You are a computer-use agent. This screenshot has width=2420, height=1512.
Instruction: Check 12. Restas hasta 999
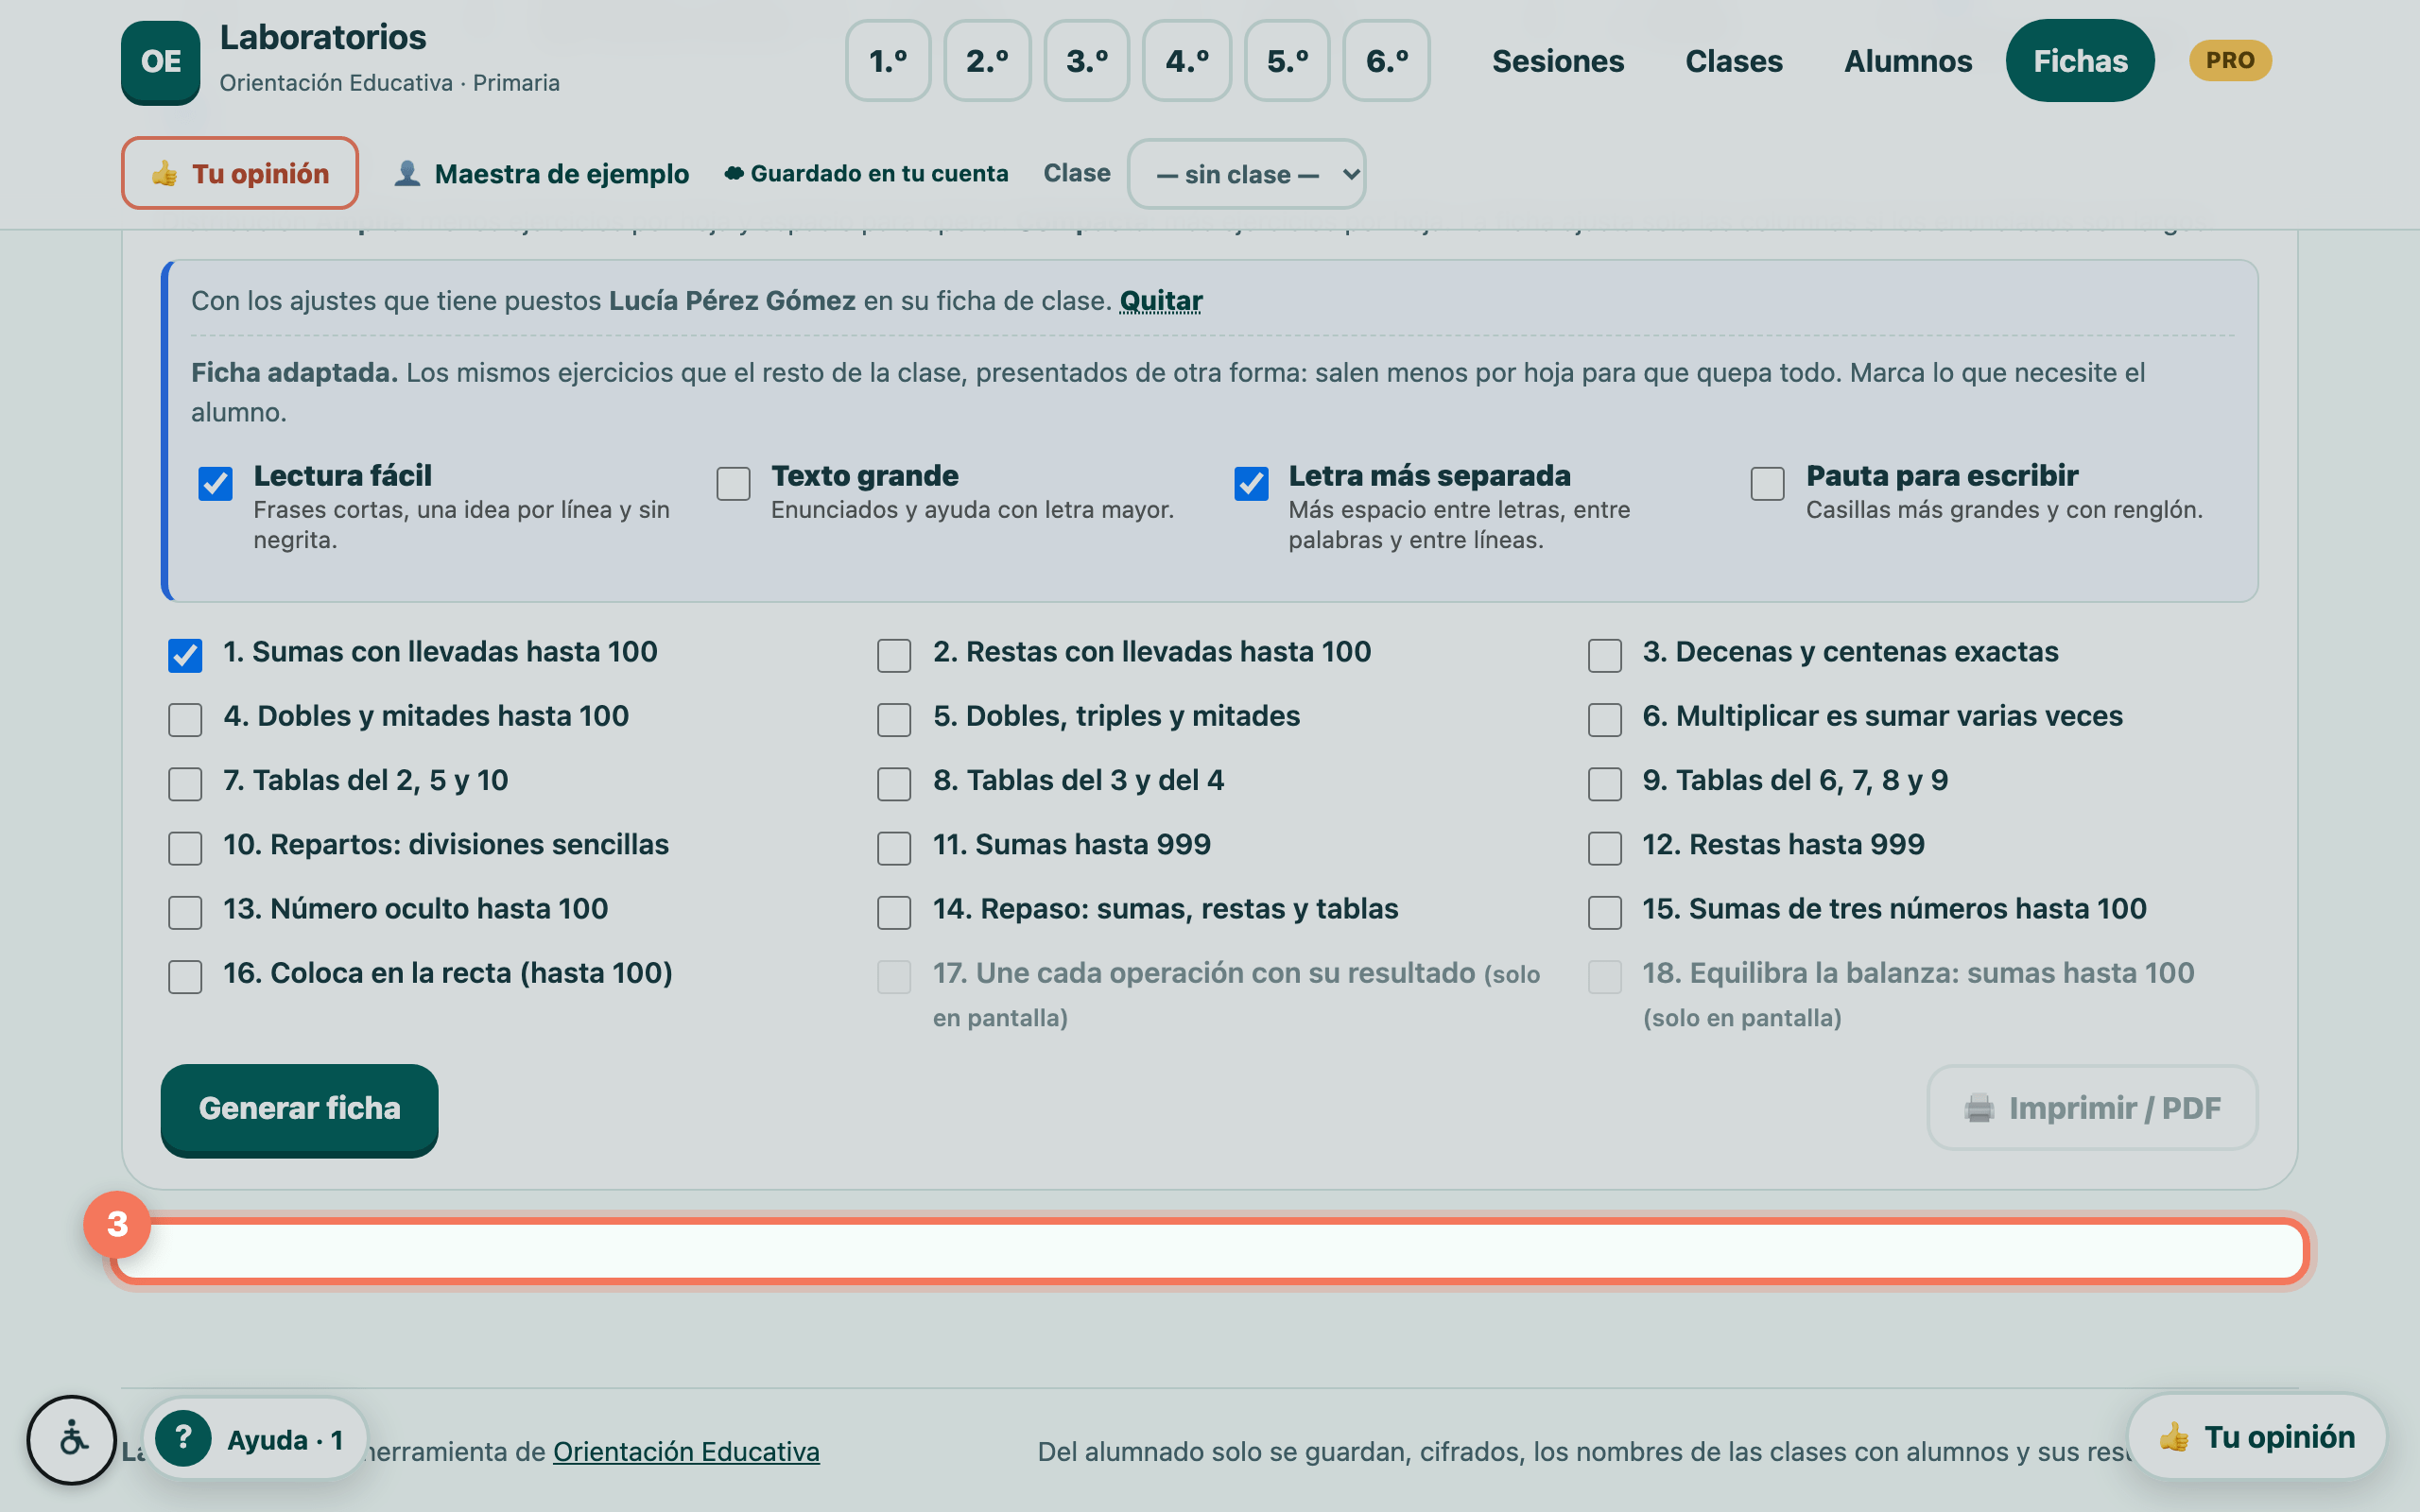click(1605, 848)
